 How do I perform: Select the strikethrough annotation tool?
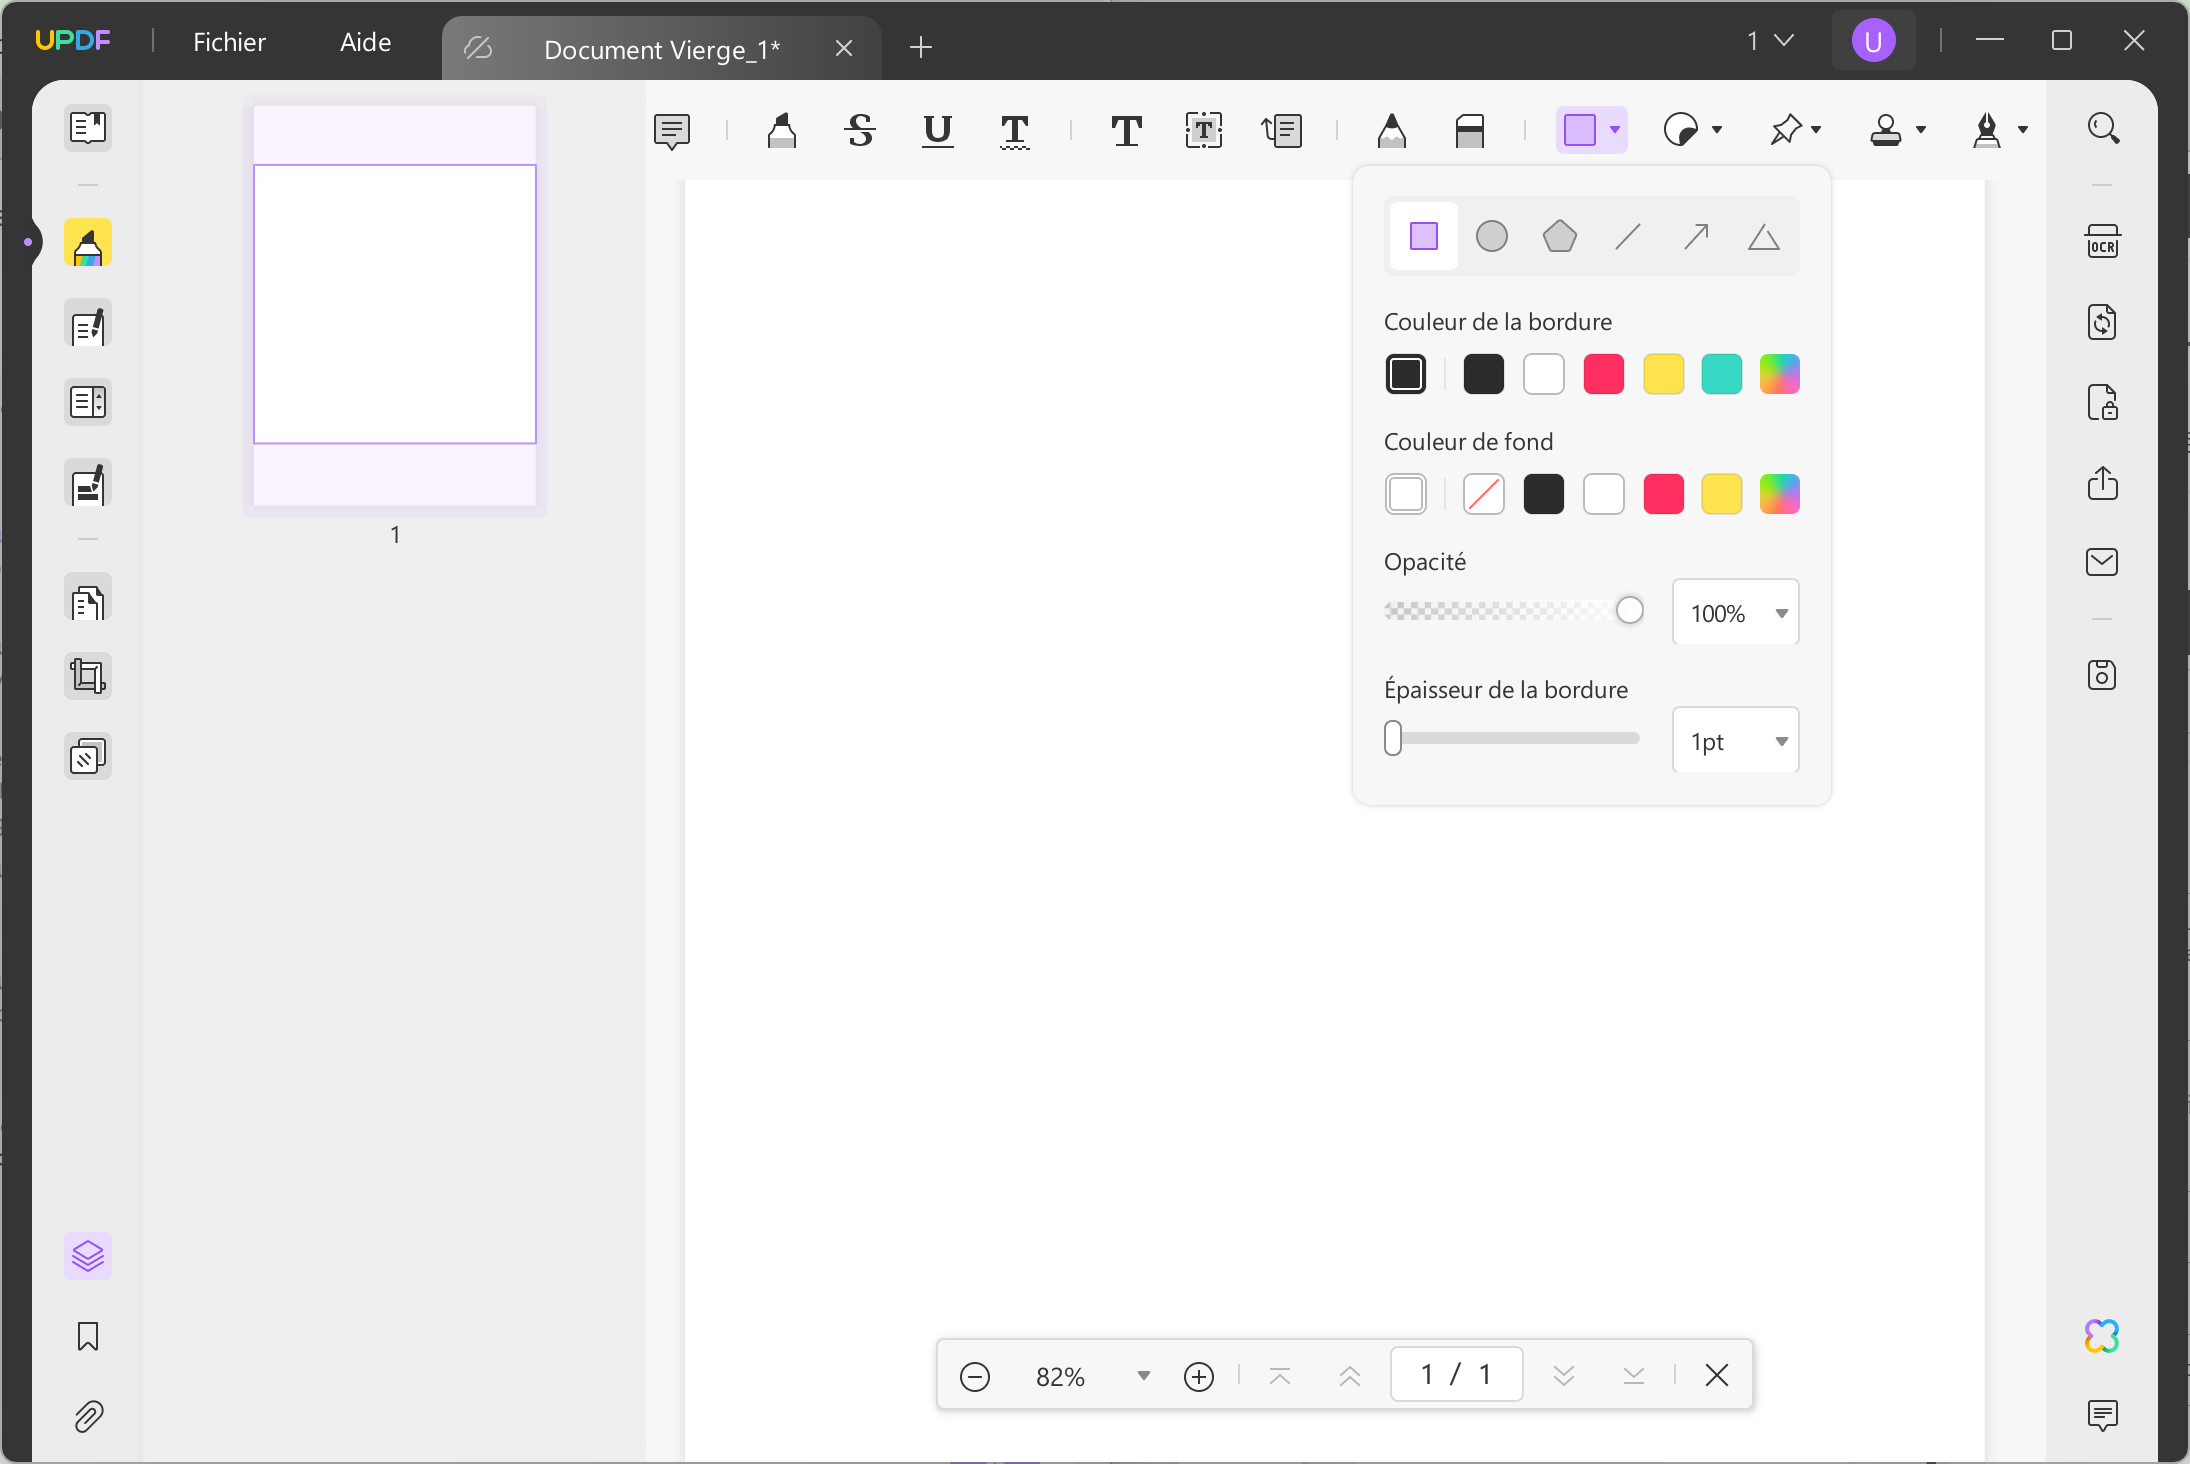(x=858, y=131)
